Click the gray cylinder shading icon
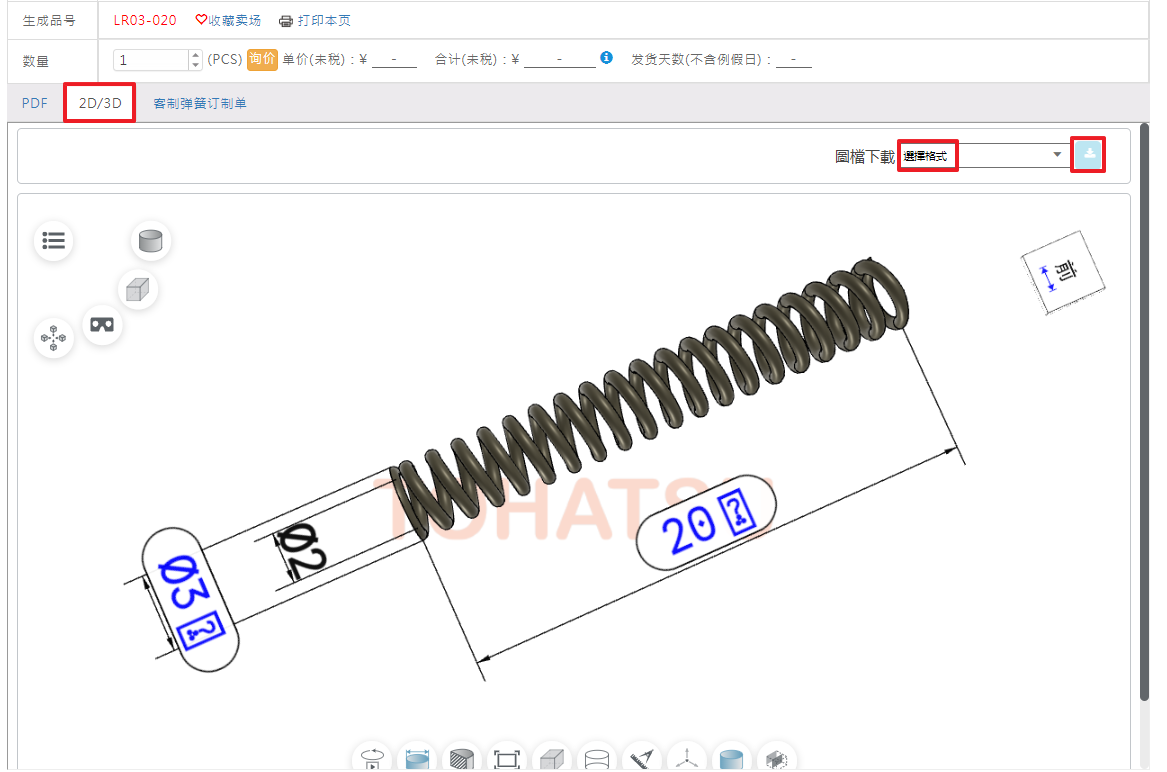The width and height of the screenshot is (1167, 772). click(151, 240)
